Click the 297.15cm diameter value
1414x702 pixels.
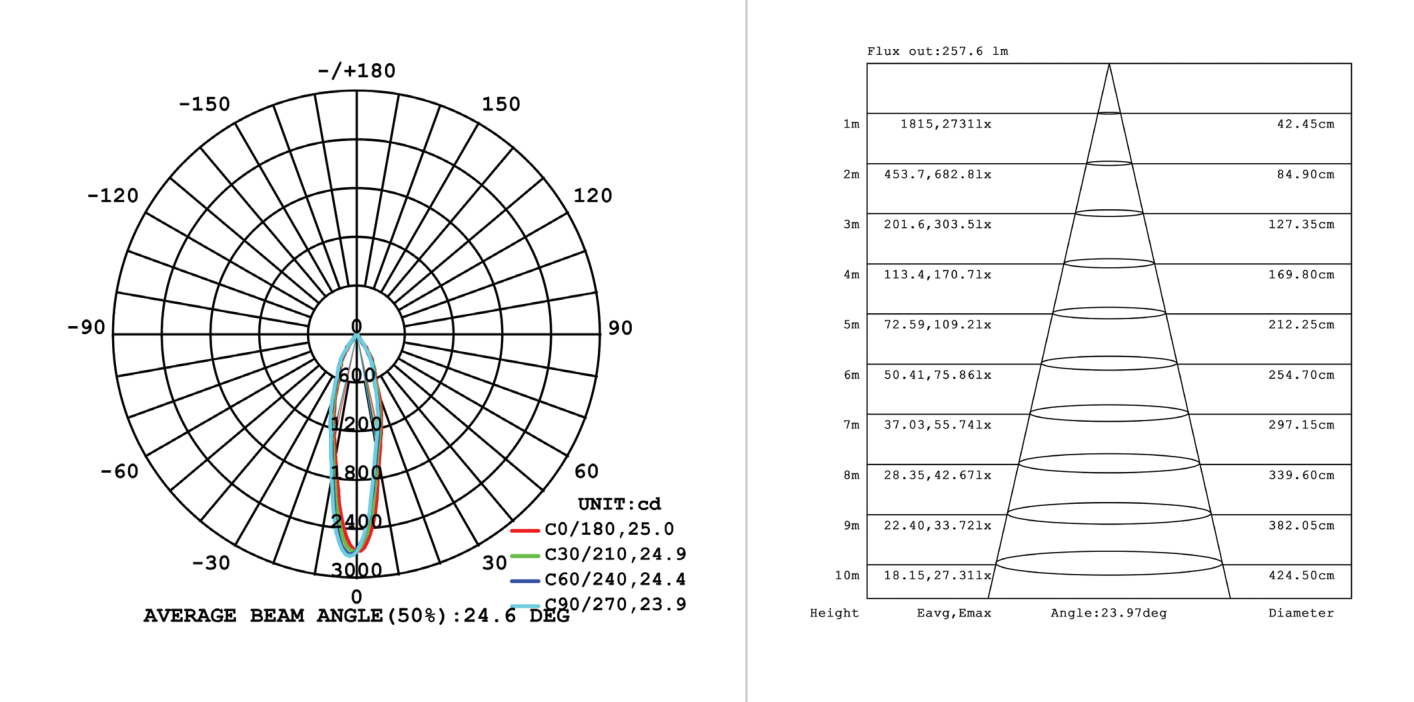click(x=1302, y=425)
